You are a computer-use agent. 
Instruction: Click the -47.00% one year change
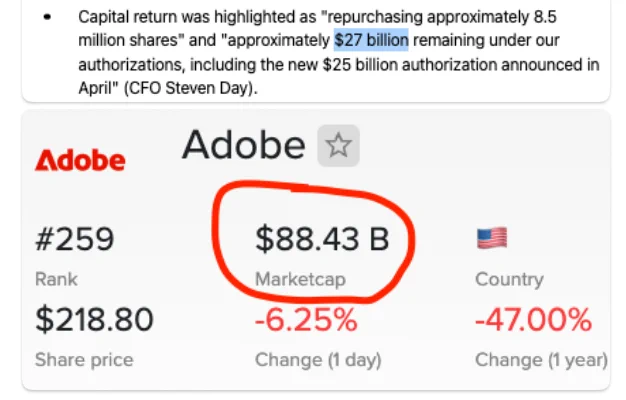point(533,319)
